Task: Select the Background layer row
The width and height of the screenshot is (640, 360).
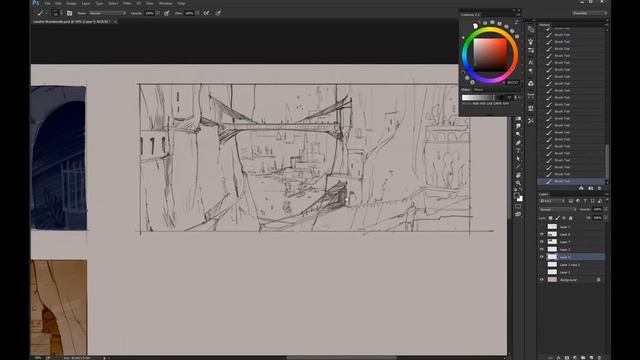Action: (x=572, y=280)
